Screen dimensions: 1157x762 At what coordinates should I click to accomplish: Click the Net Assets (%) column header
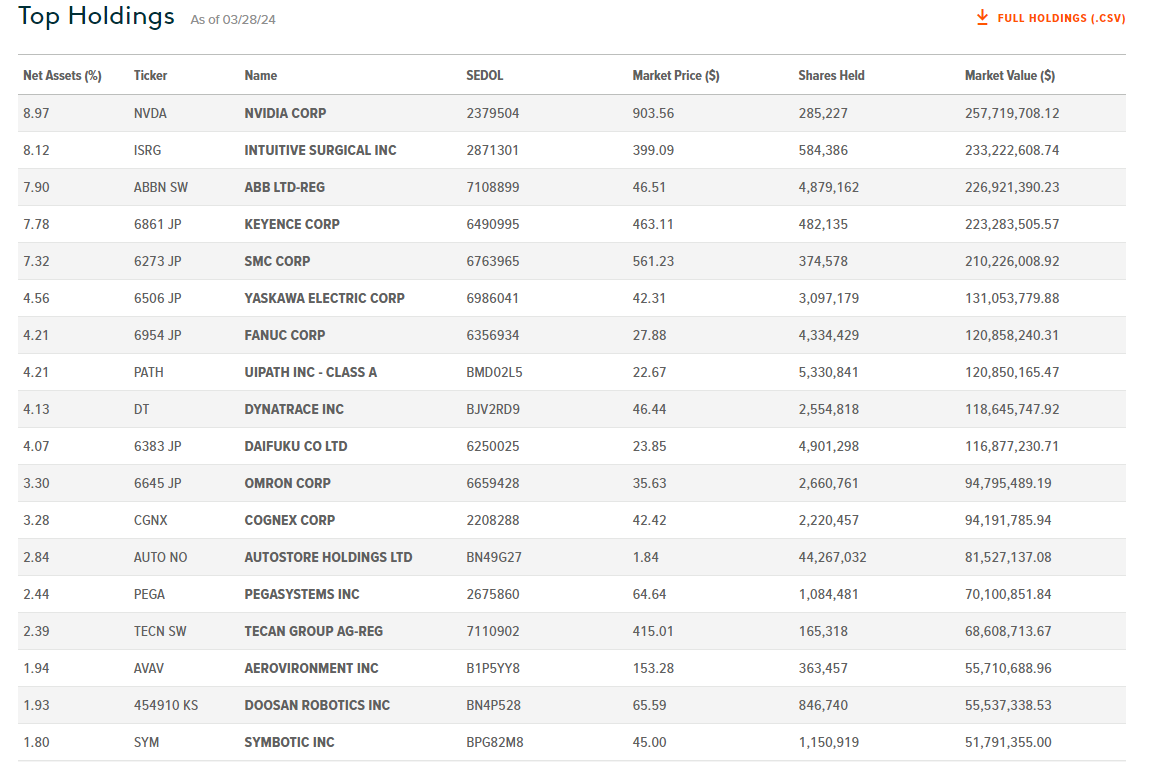pyautogui.click(x=62, y=75)
